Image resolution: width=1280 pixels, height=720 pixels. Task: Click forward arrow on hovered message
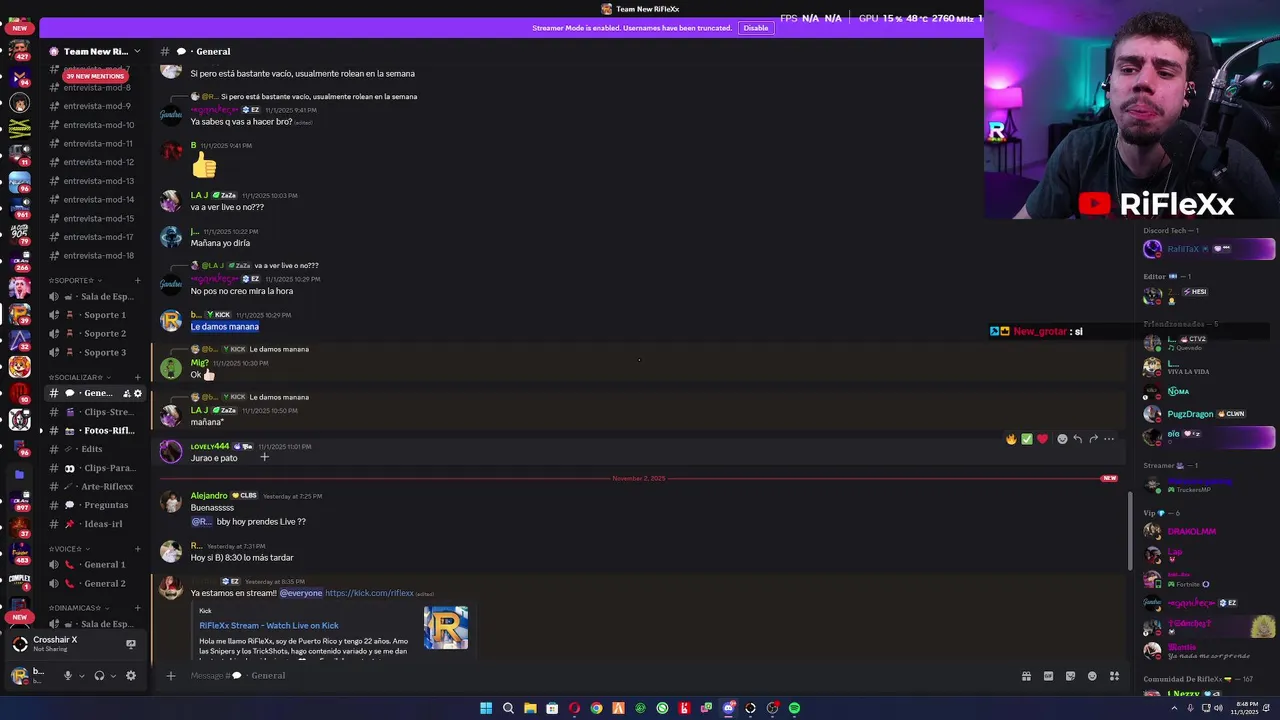[1093, 439]
